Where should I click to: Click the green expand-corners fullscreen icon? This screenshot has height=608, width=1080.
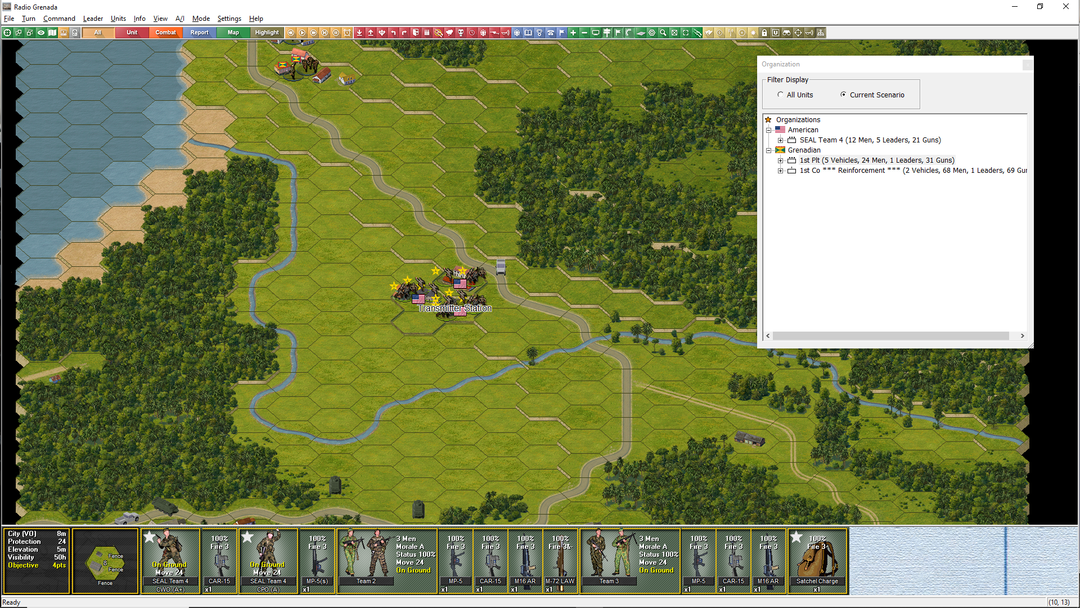pyautogui.click(x=685, y=32)
